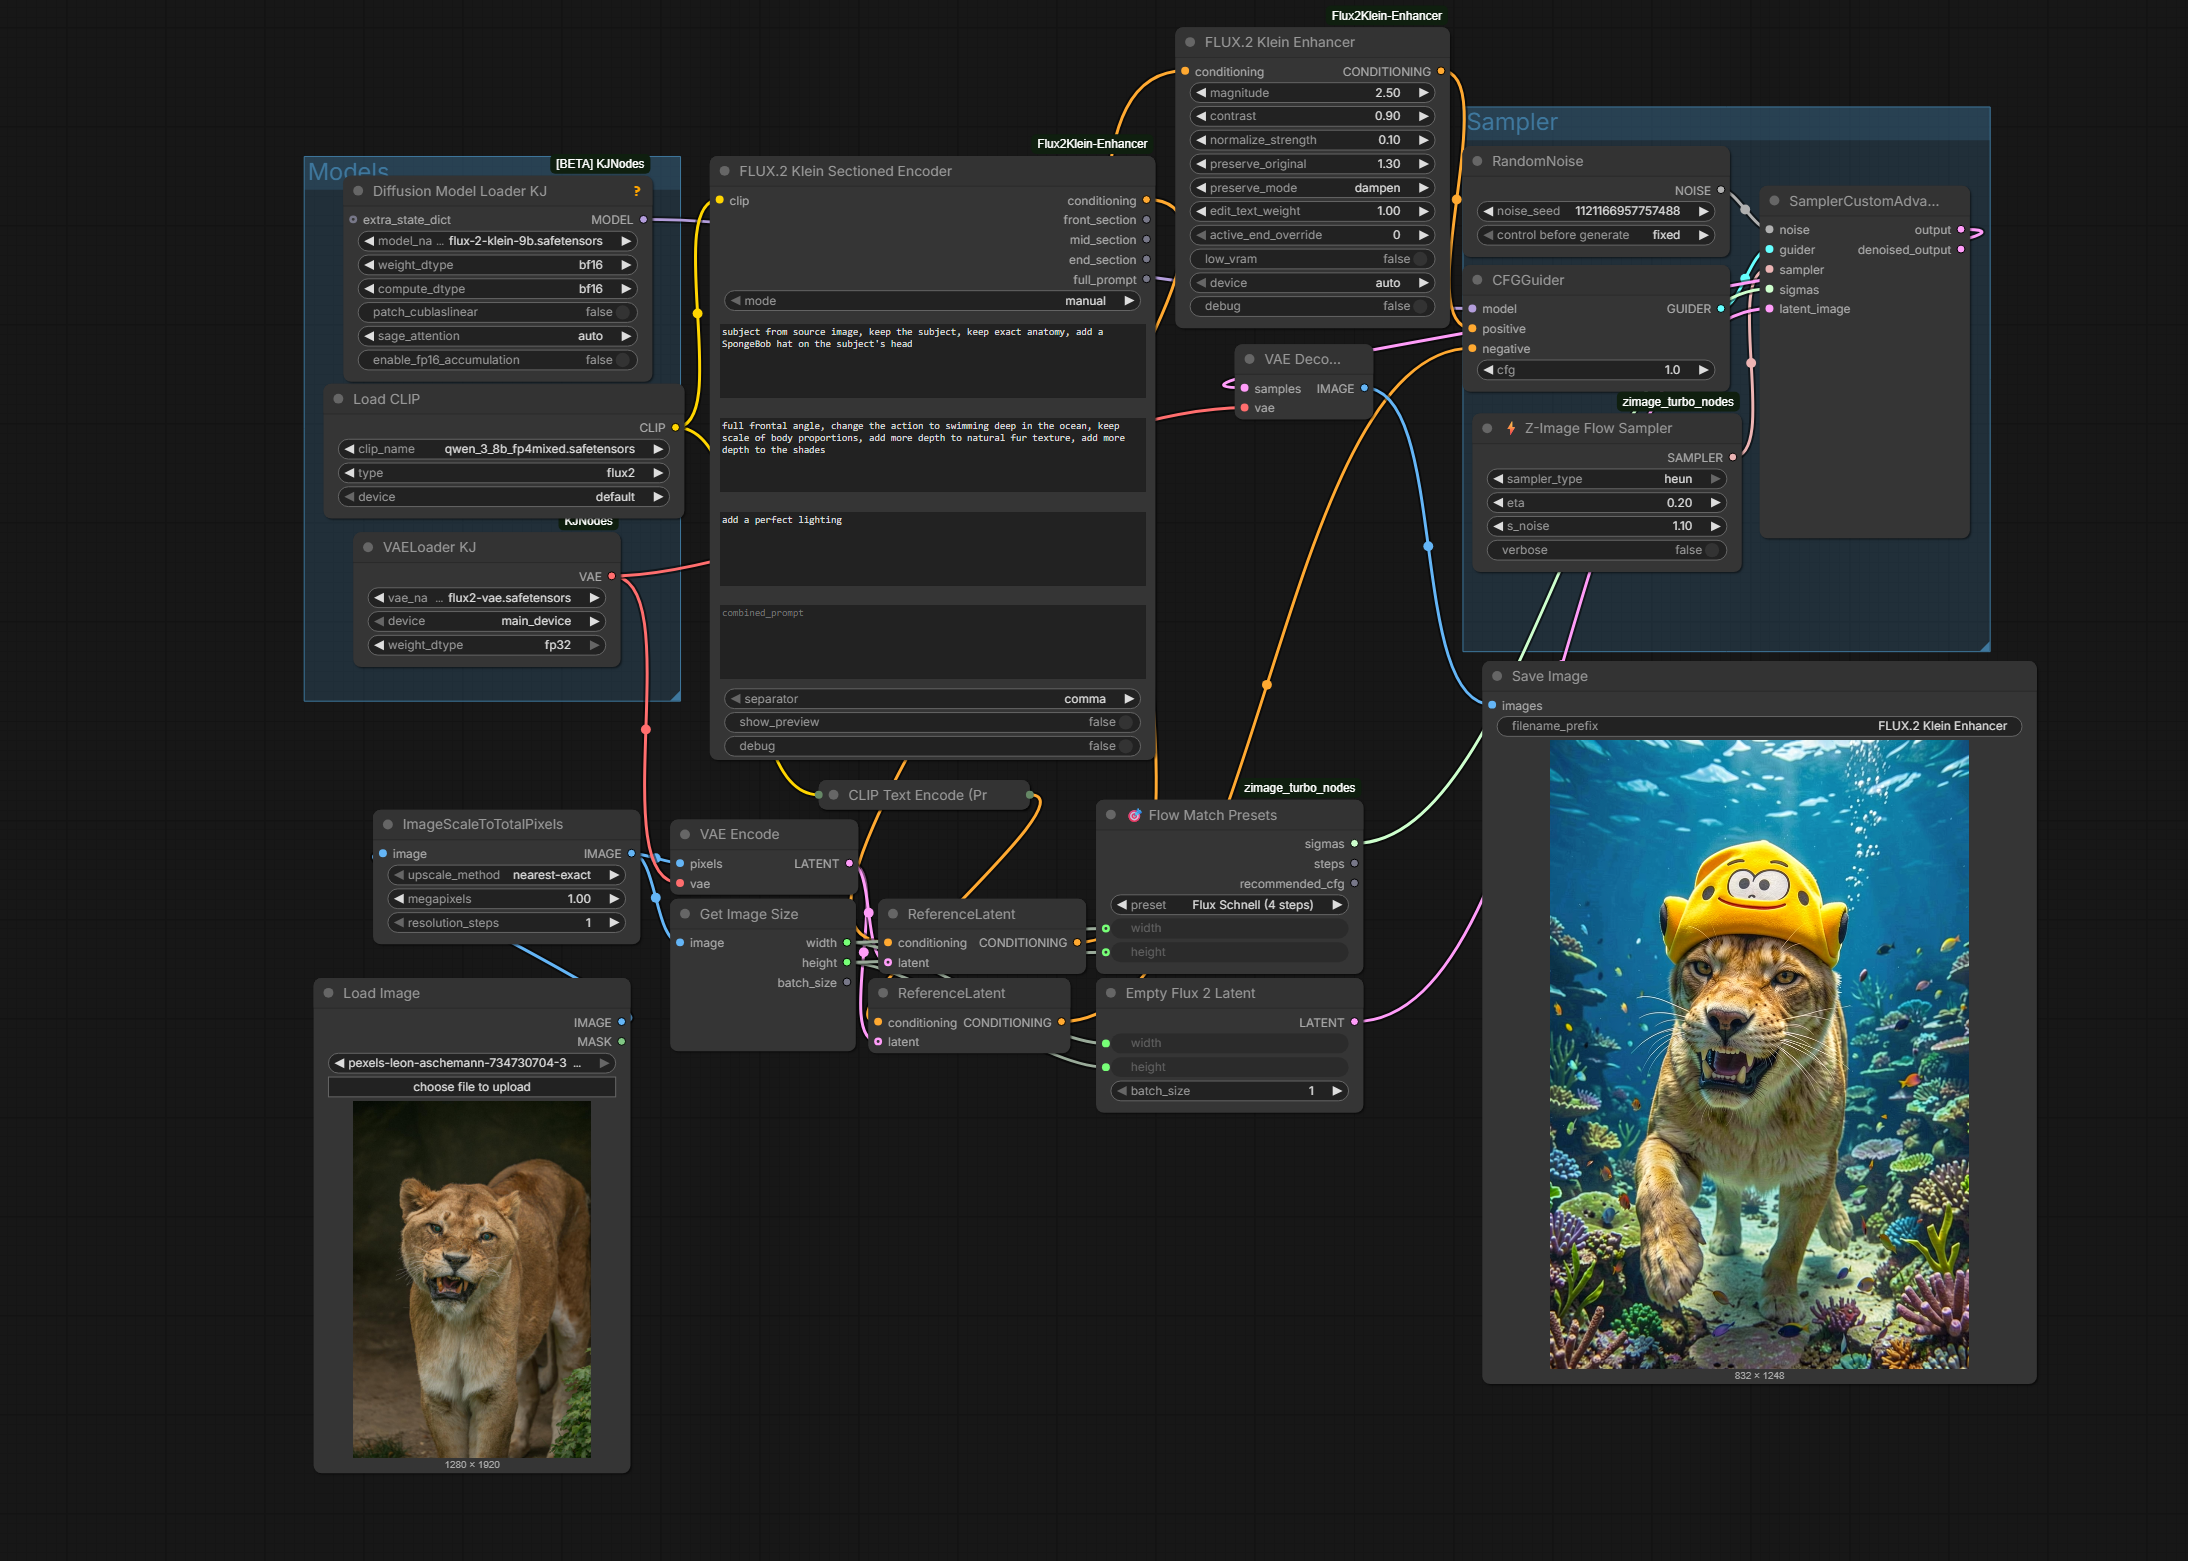Click the 'add a perfect lighting' prompt box
The image size is (2188, 1561).
click(x=932, y=549)
